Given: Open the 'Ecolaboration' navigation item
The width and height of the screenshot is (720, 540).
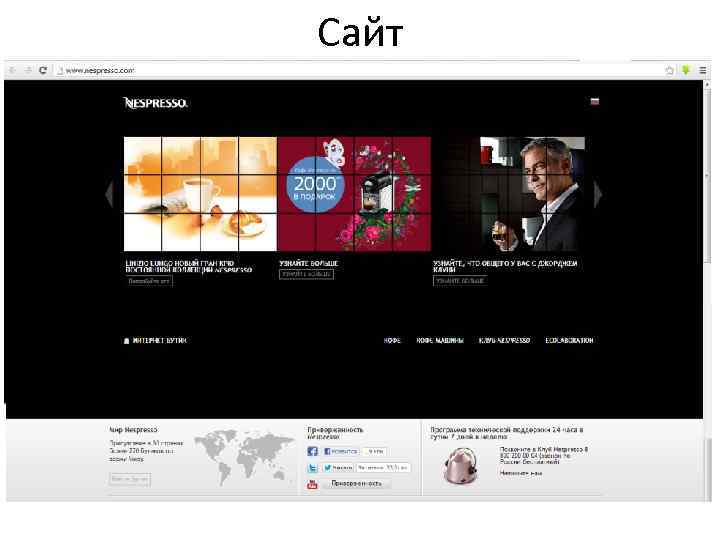Looking at the screenshot, I should click(x=569, y=341).
